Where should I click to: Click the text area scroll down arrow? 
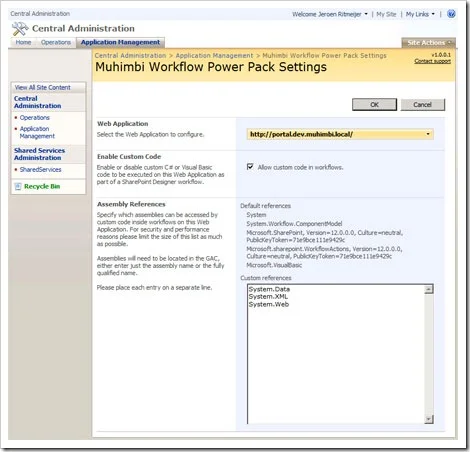[x=429, y=419]
